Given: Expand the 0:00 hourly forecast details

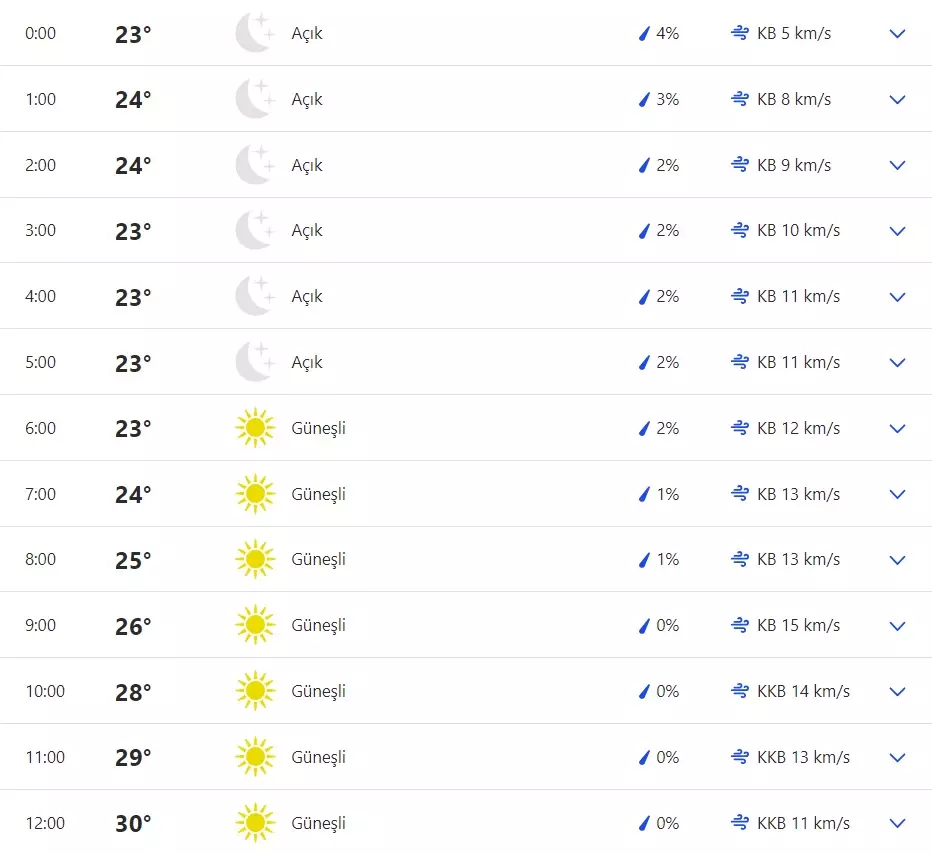Looking at the screenshot, I should point(897,33).
